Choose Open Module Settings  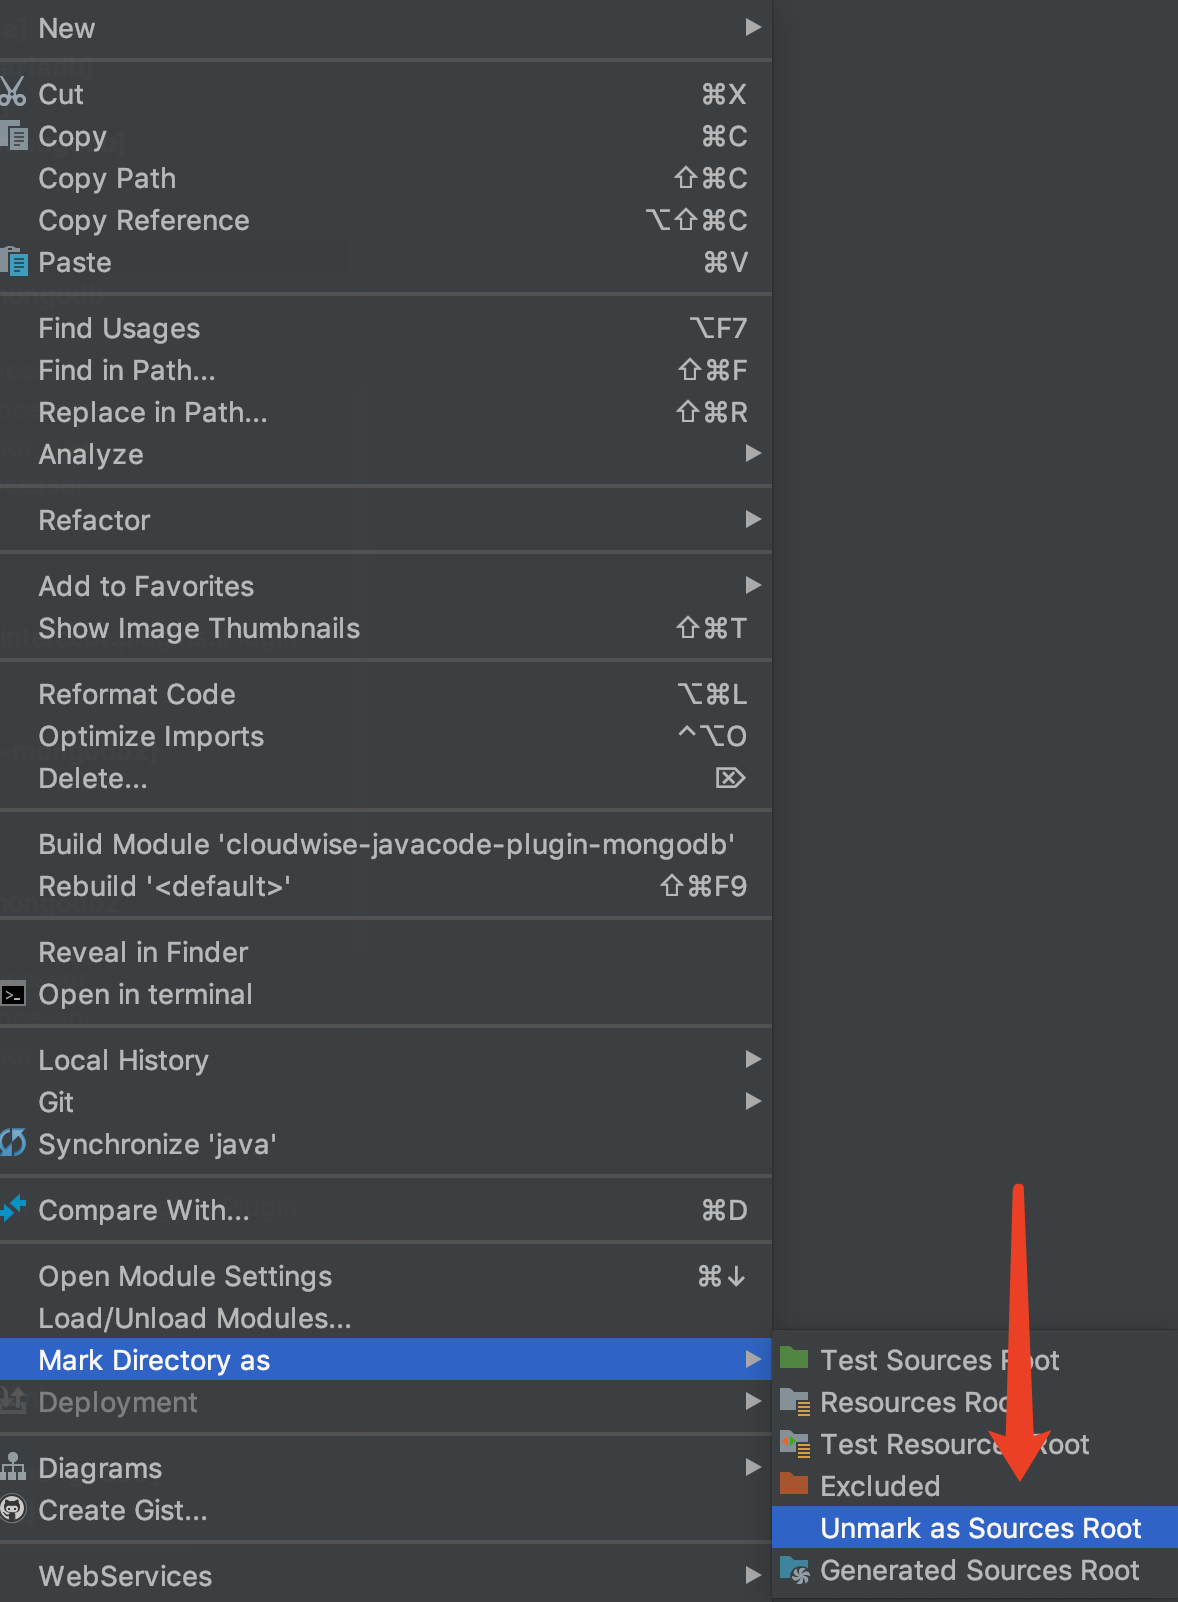click(185, 1276)
